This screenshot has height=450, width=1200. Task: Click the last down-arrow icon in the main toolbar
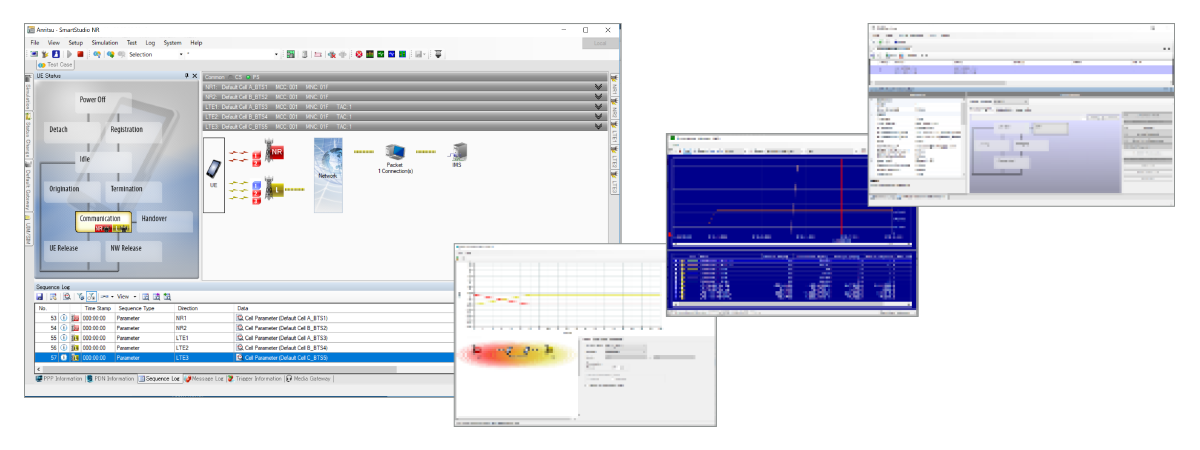coord(438,54)
